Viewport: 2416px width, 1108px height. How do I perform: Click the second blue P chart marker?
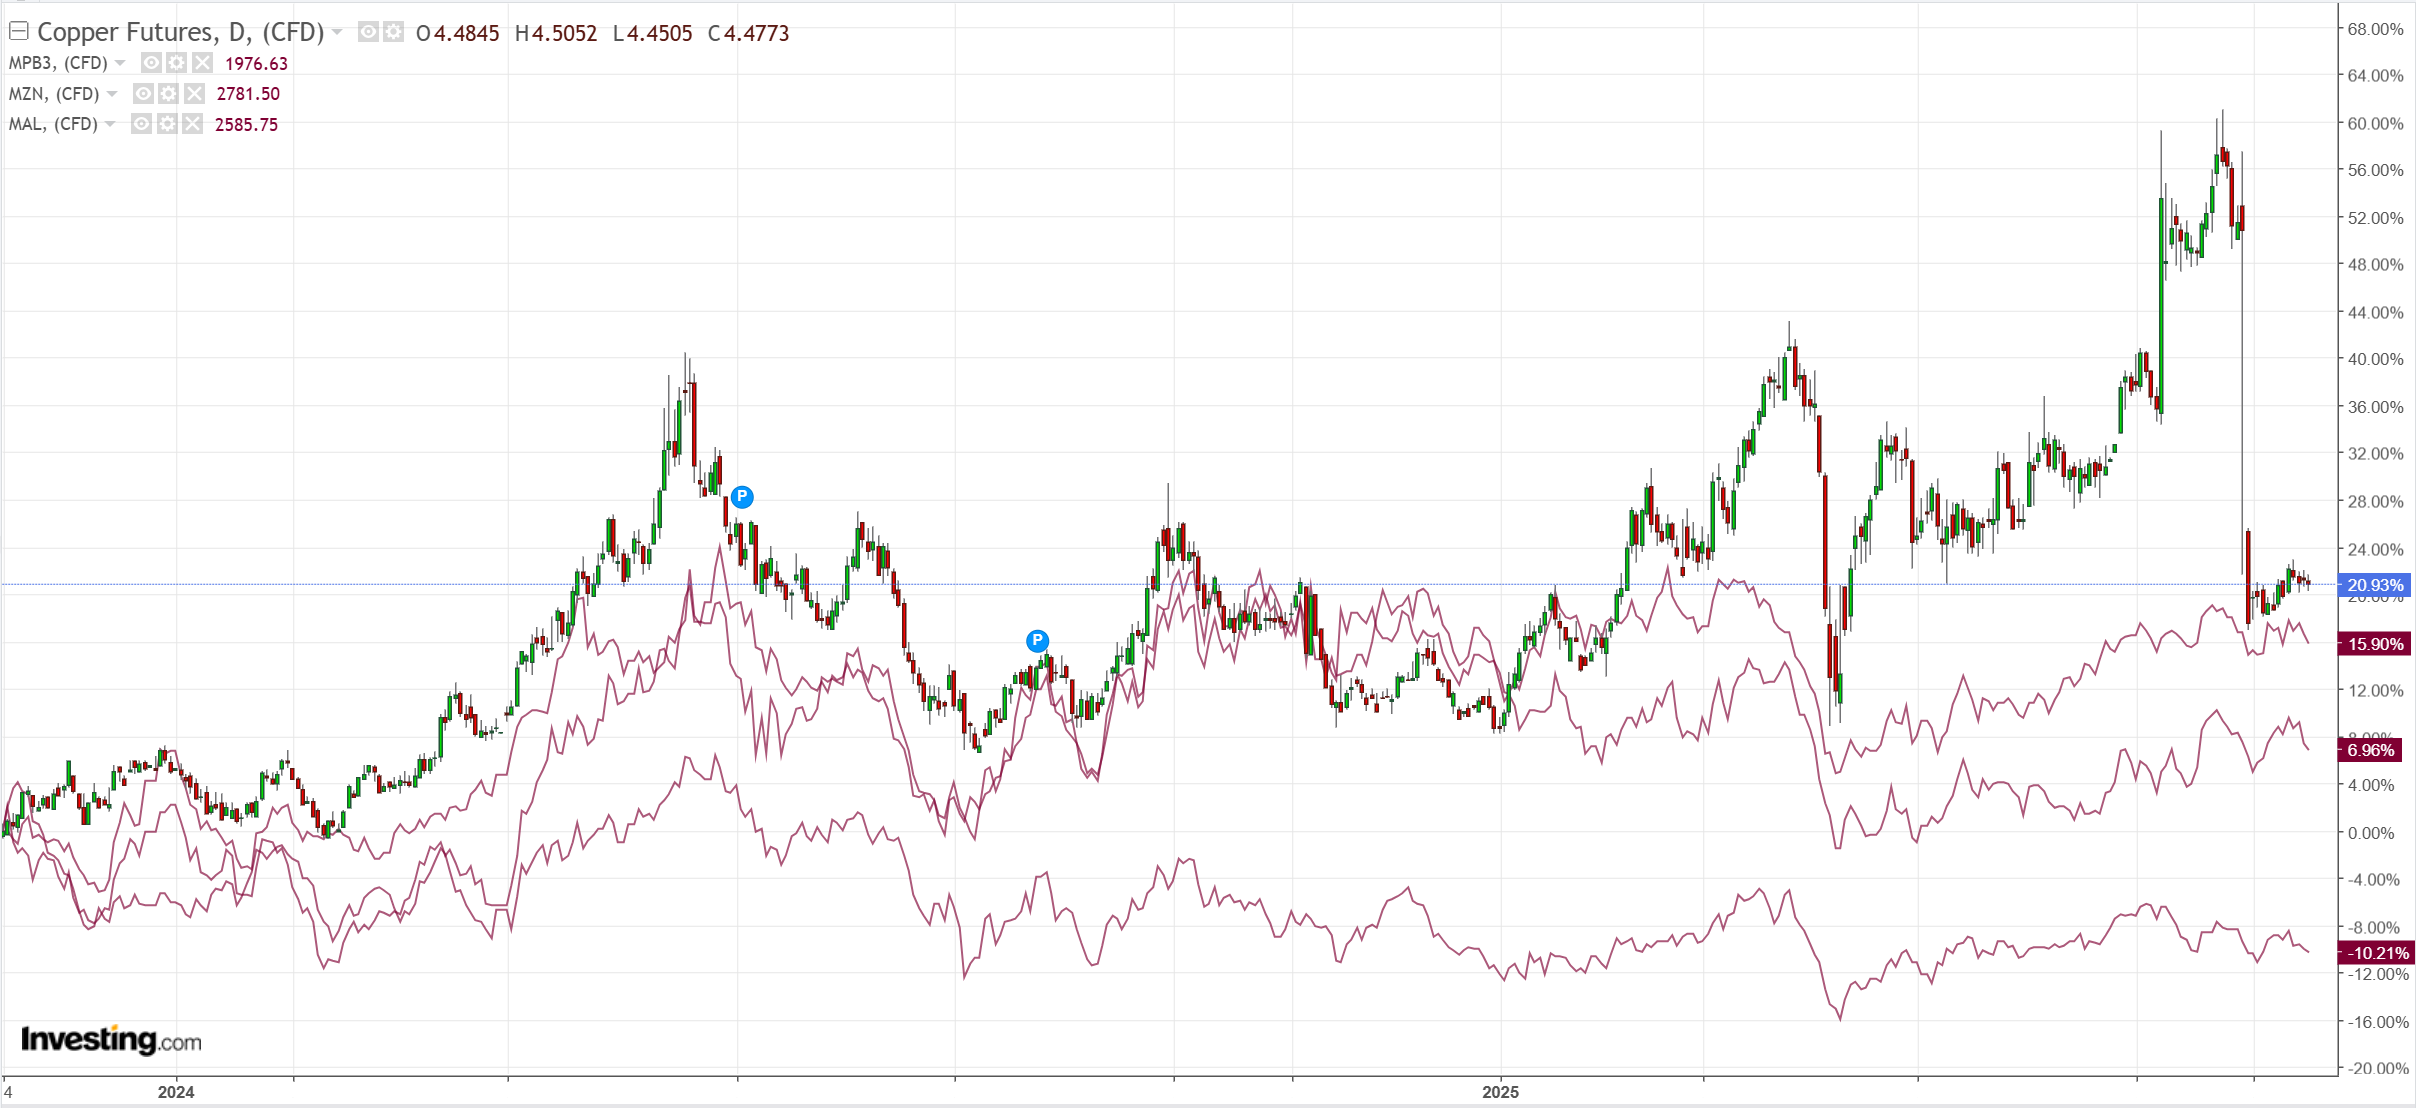pos(1037,640)
